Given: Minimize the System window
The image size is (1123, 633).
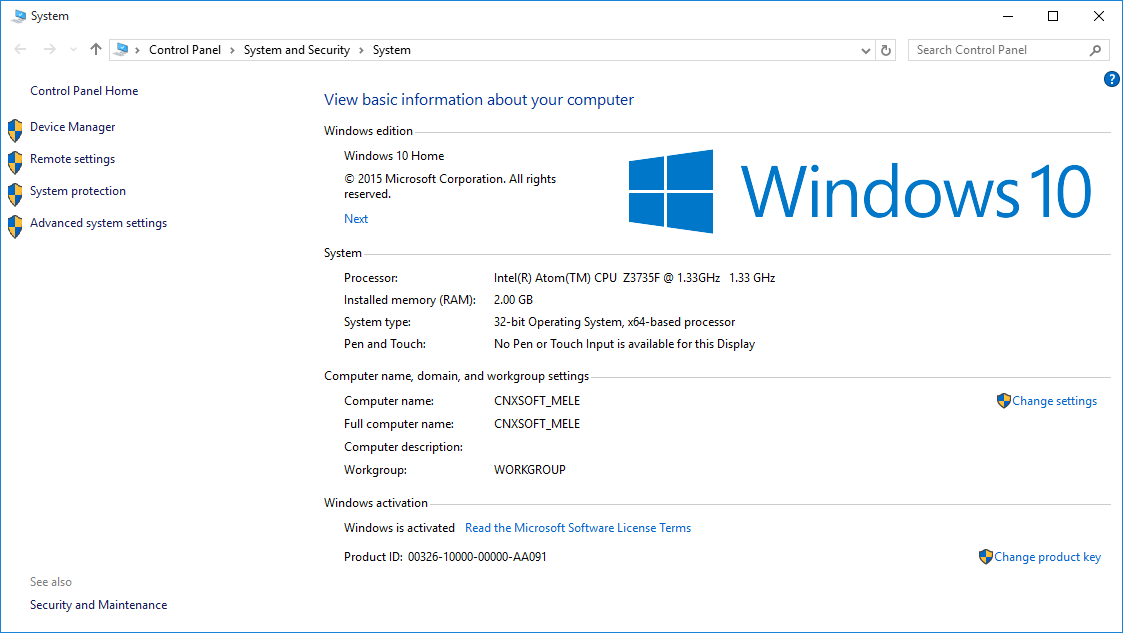Looking at the screenshot, I should pos(1008,16).
